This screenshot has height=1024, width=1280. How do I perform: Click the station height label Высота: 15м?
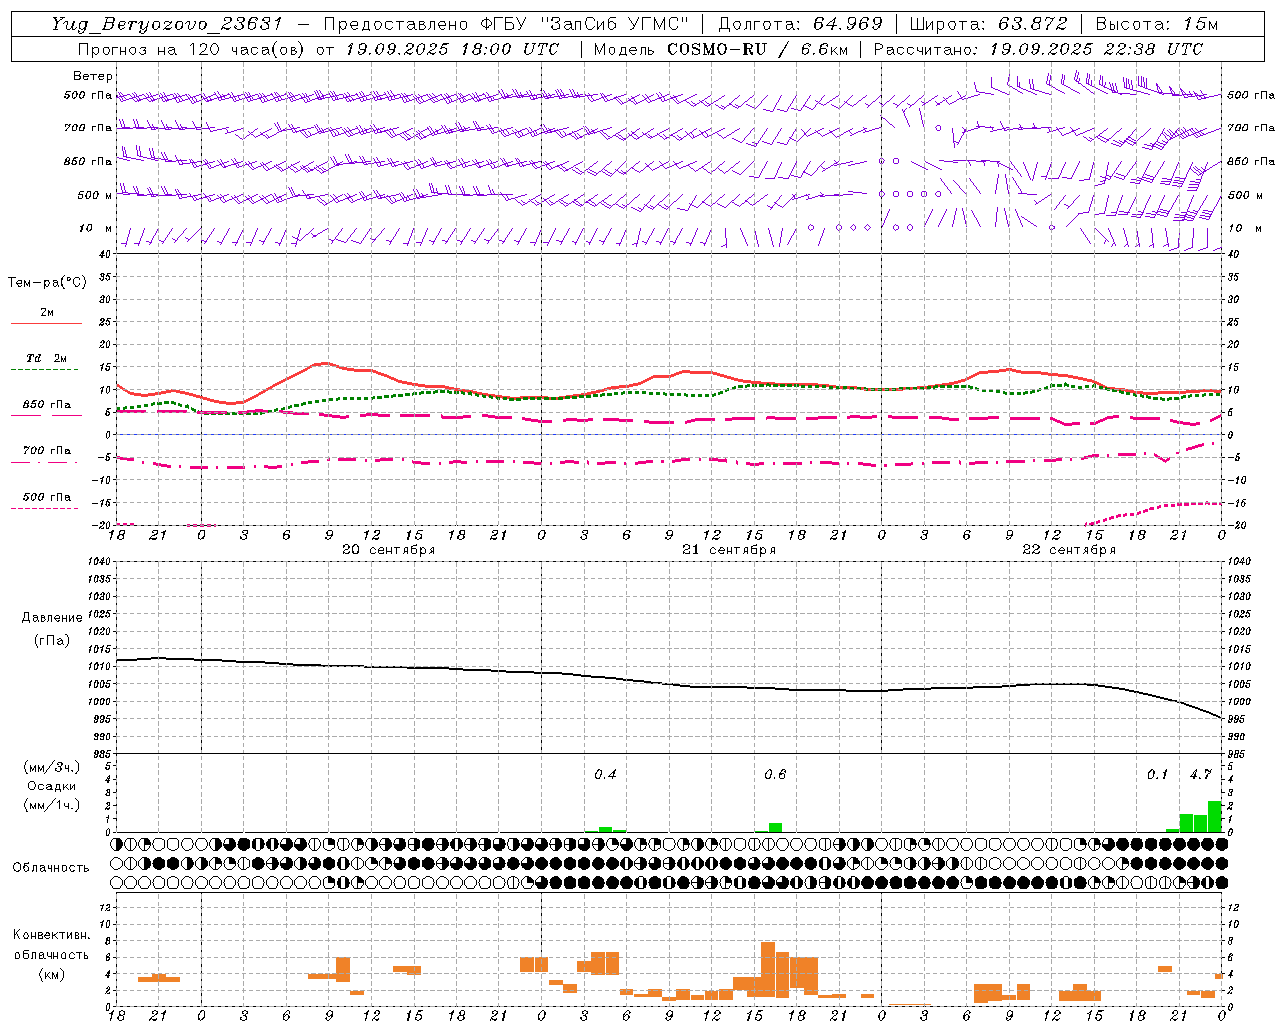pyautogui.click(x=1157, y=24)
